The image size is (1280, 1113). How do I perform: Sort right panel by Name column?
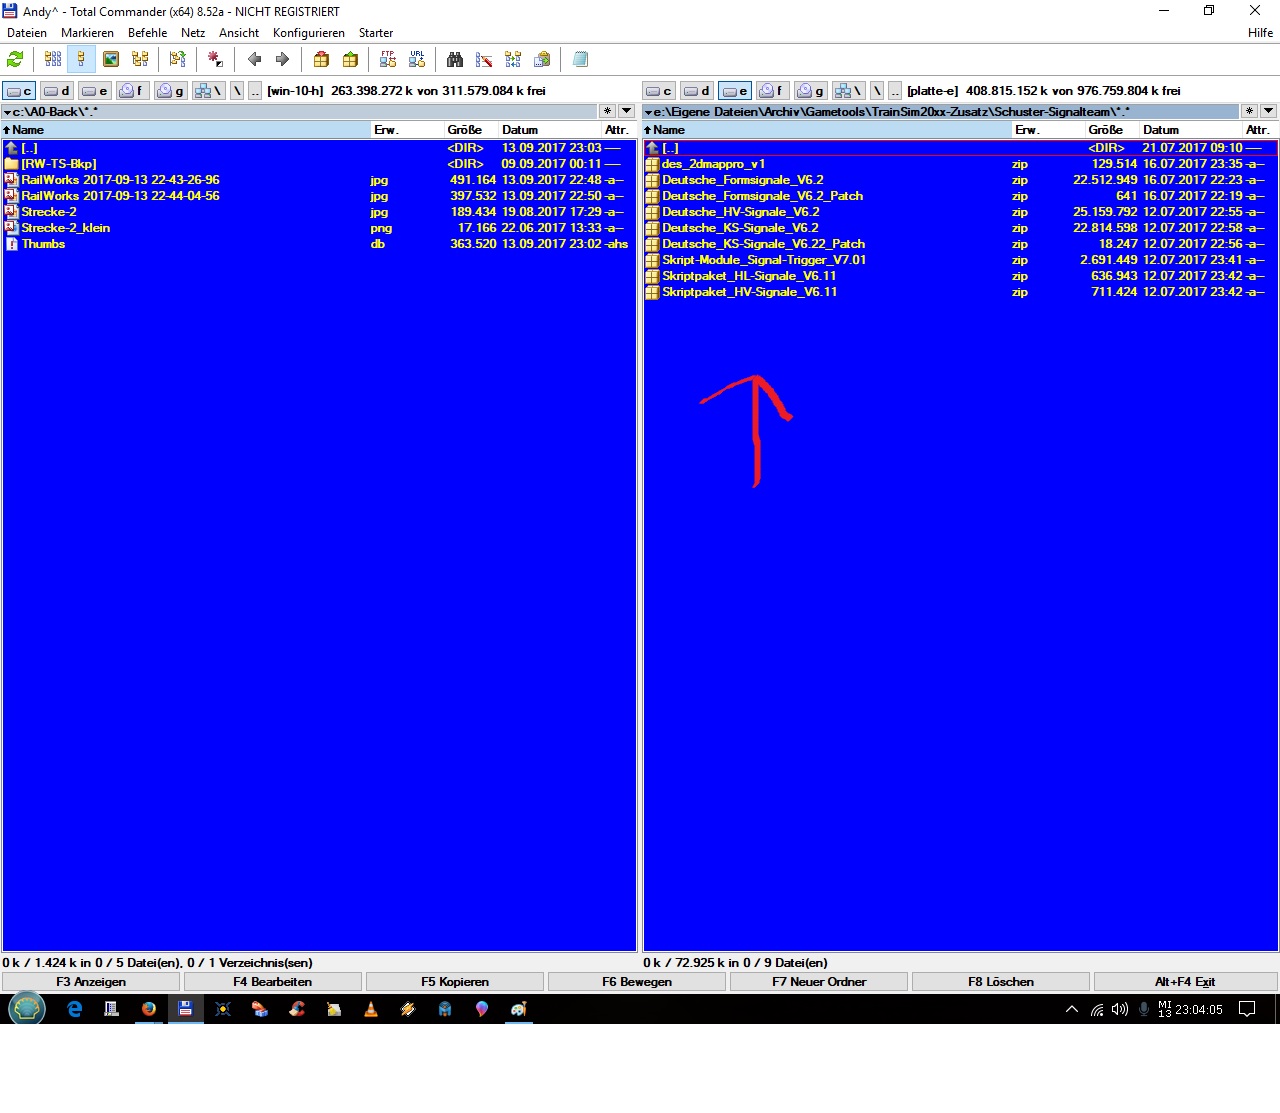tap(827, 130)
